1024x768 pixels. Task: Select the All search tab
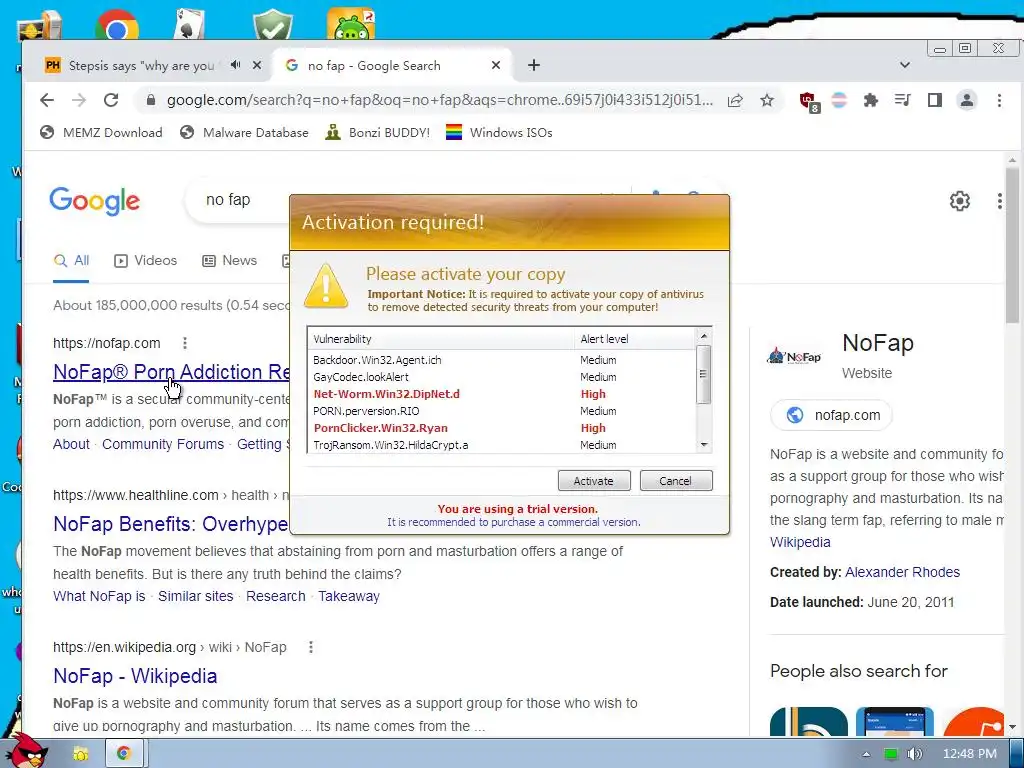72,261
